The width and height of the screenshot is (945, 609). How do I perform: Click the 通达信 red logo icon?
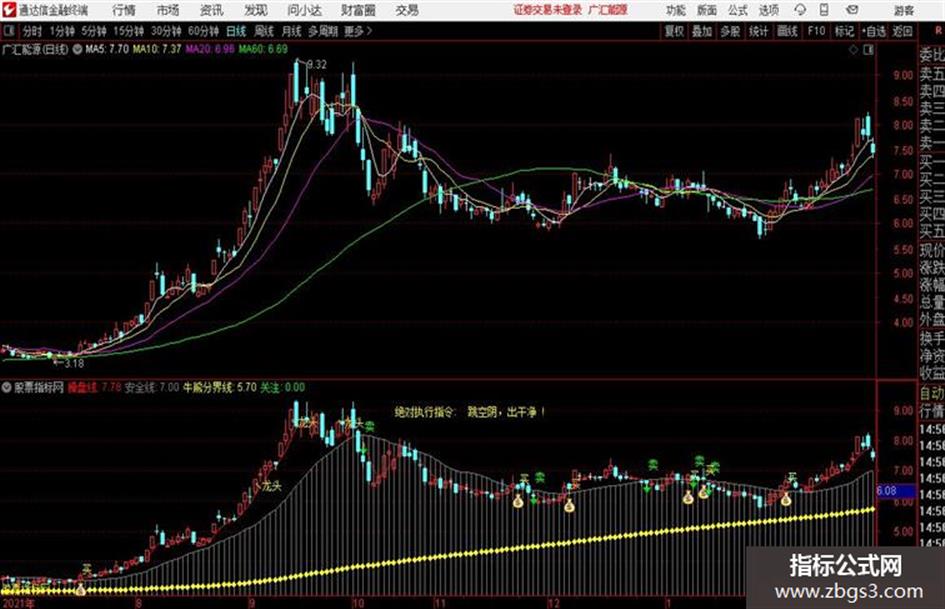coord(8,10)
